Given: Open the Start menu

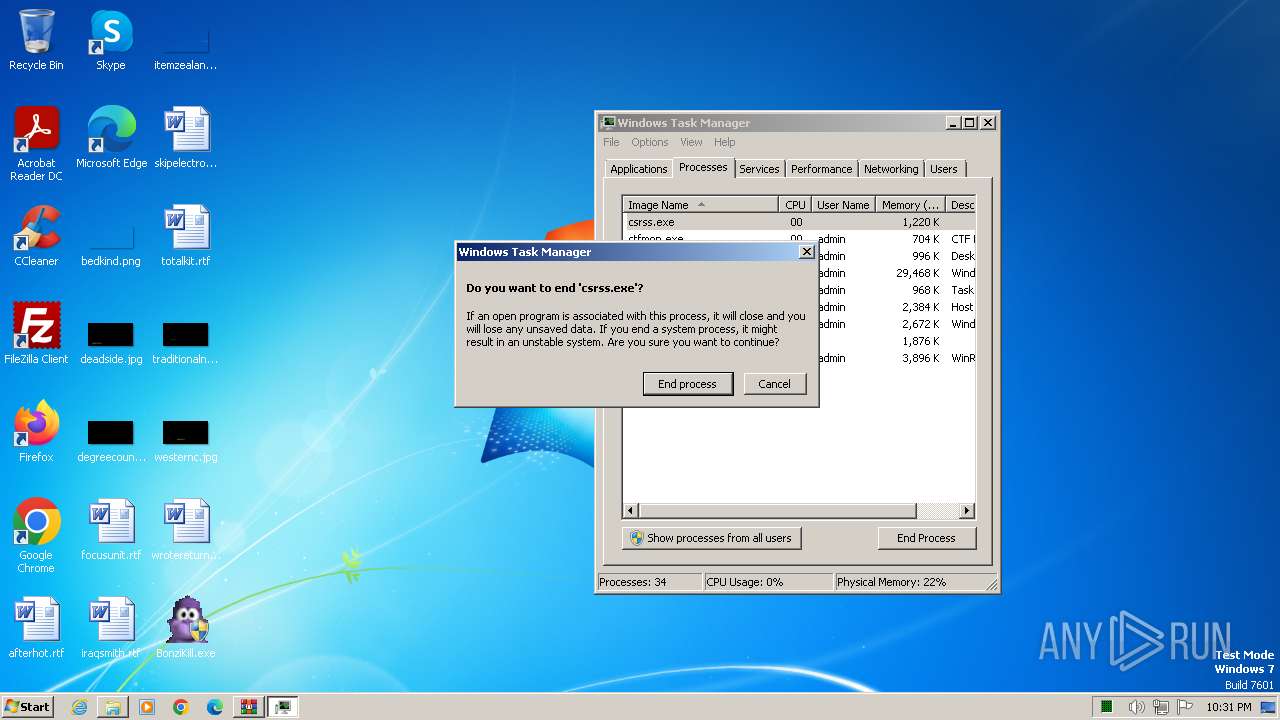Looking at the screenshot, I should pyautogui.click(x=27, y=706).
